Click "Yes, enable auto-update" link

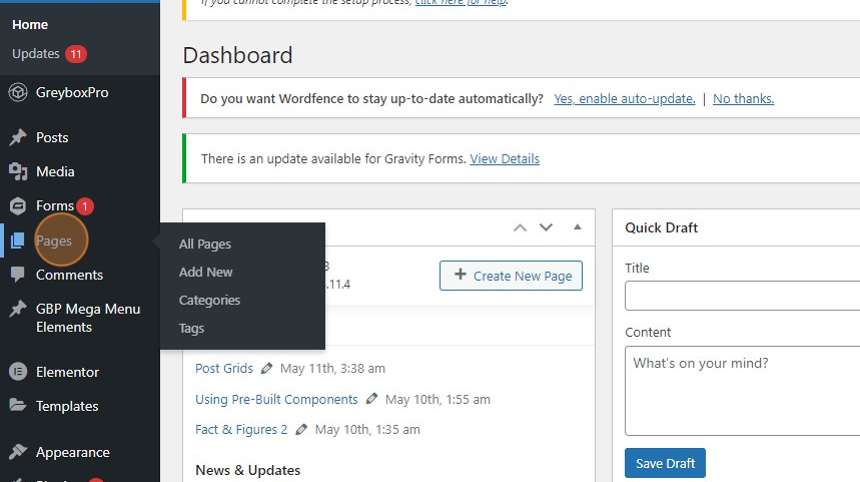(624, 99)
